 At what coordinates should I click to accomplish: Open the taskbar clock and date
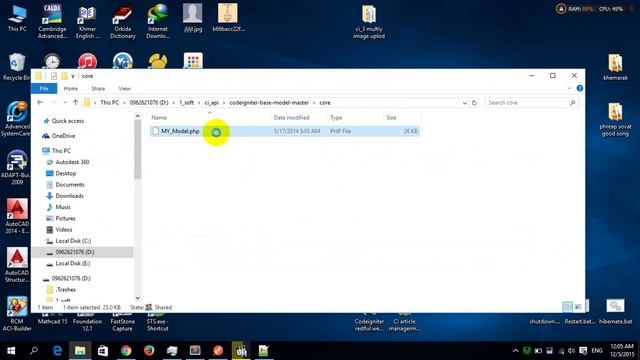pos(622,351)
